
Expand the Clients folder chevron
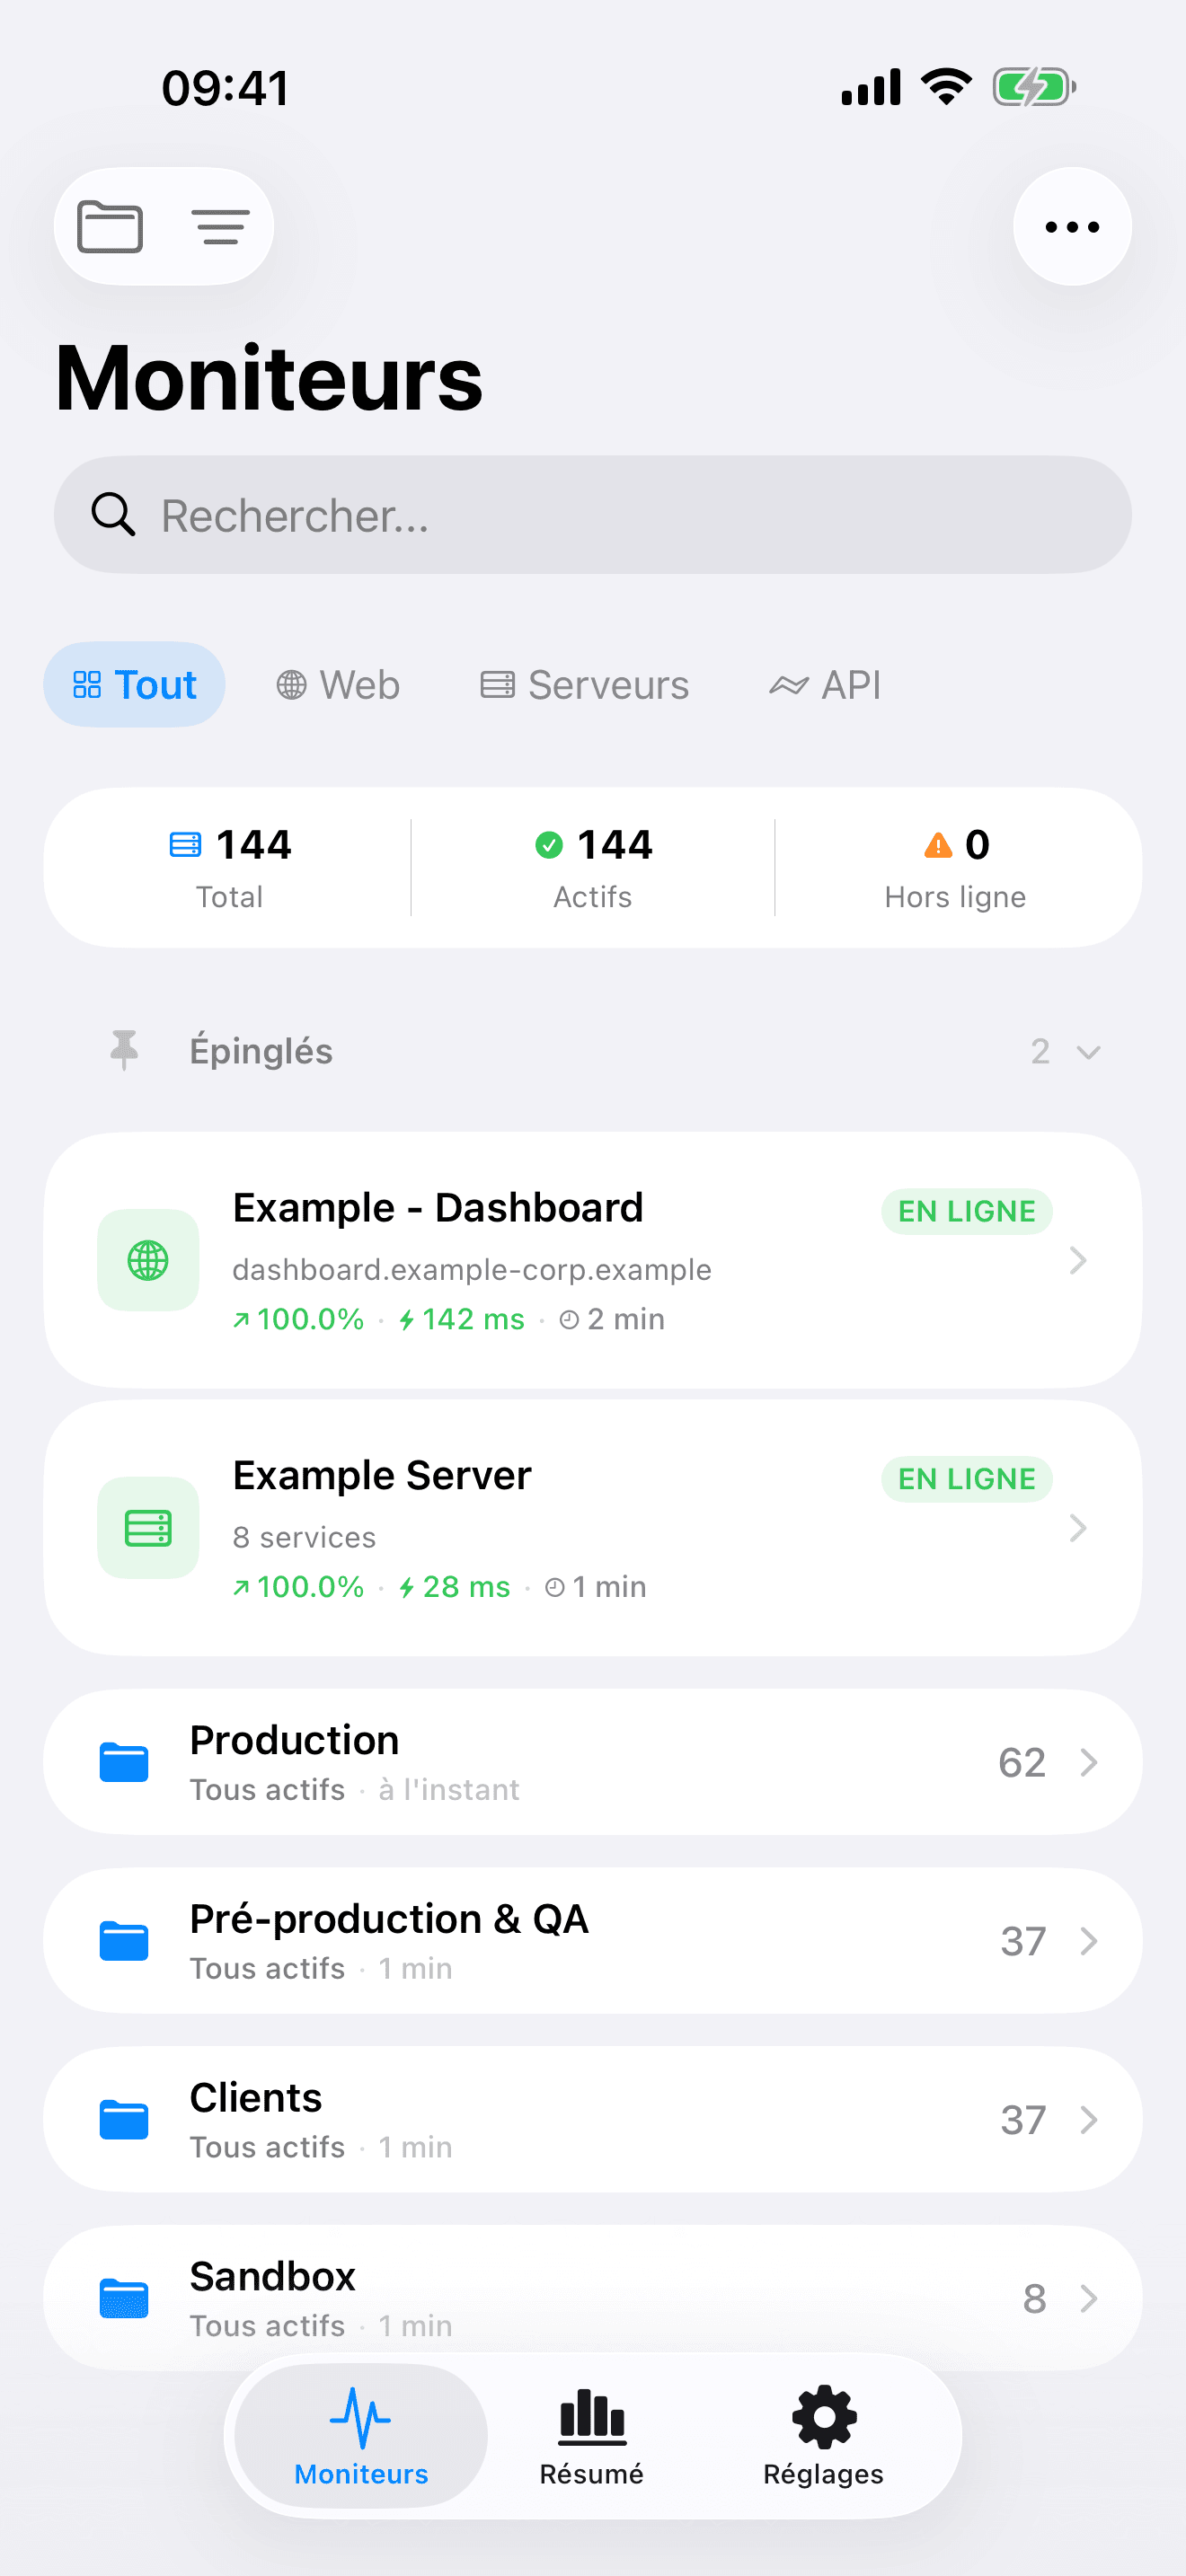[x=1089, y=2120]
